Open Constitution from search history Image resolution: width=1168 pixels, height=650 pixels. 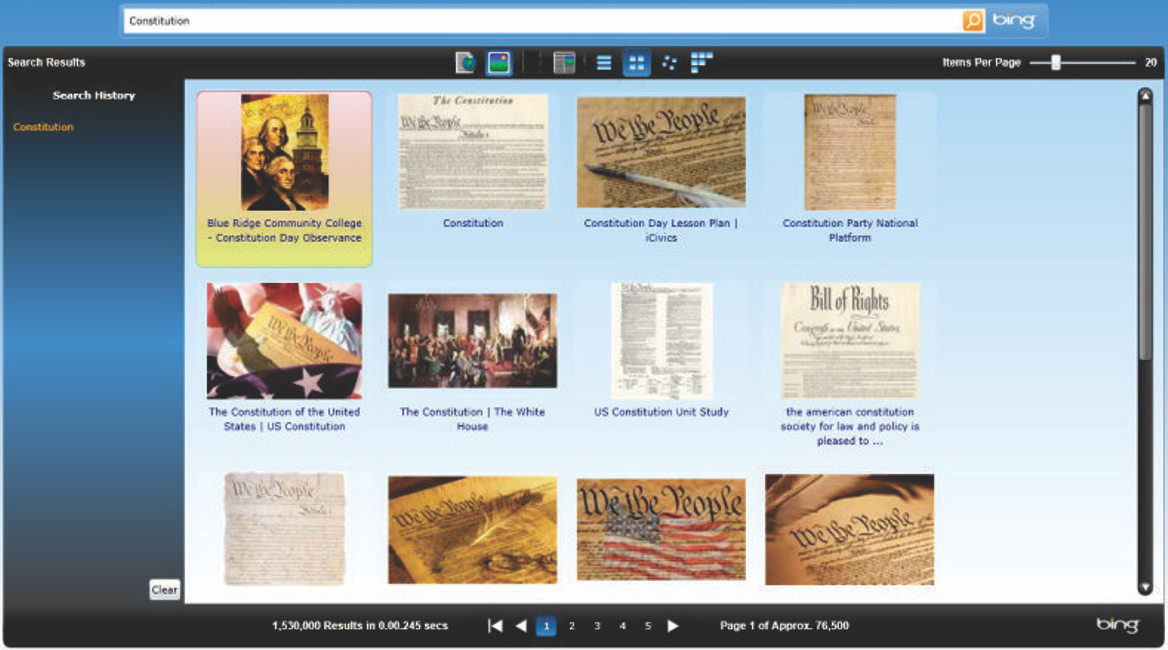coord(43,127)
